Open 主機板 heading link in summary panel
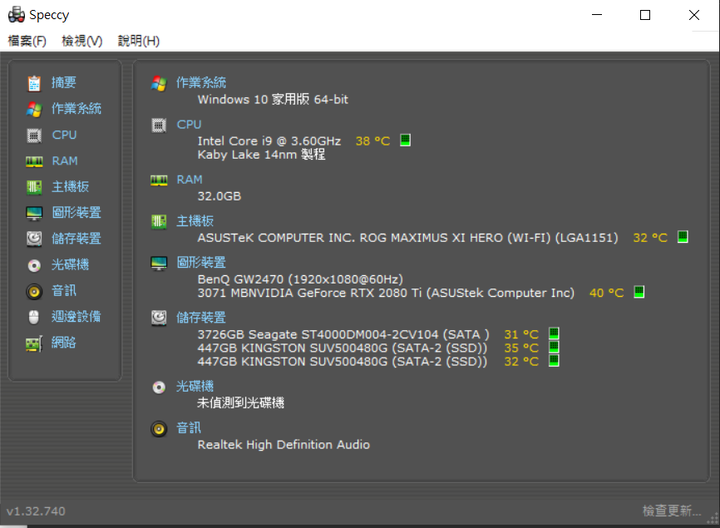Viewport: 720px width, 528px height. point(195,221)
